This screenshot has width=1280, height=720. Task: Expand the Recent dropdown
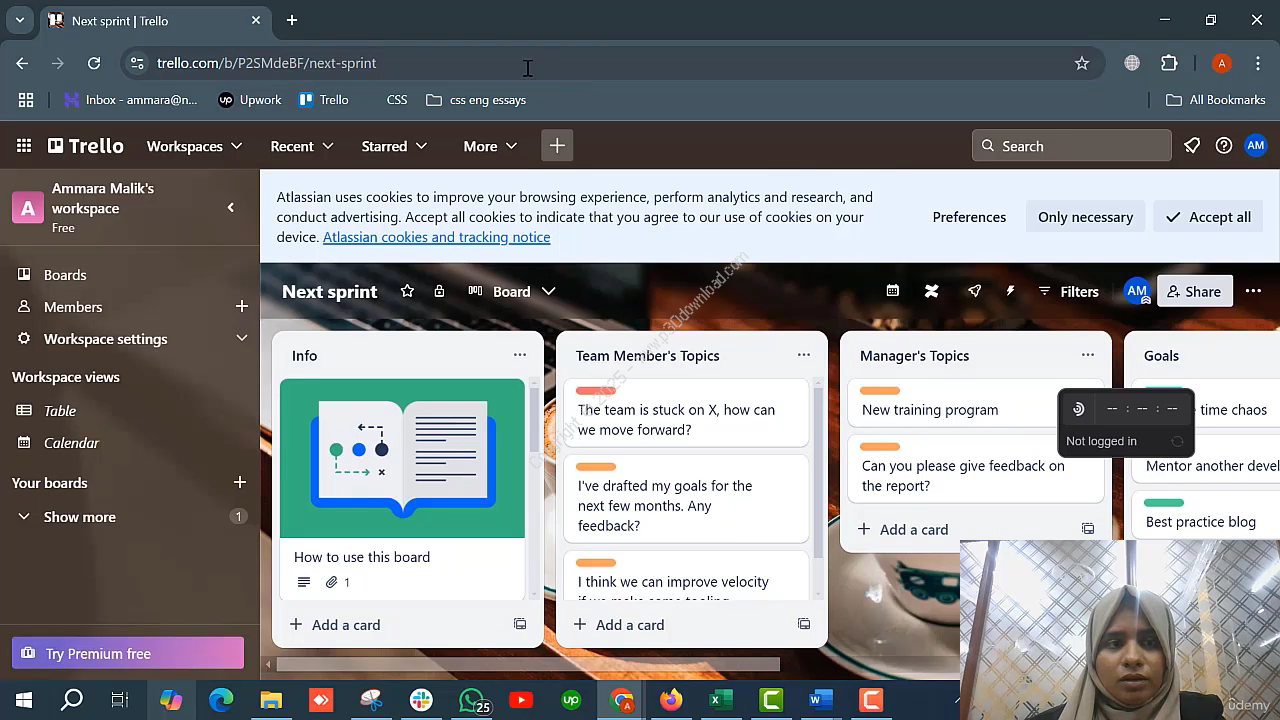[x=301, y=146]
